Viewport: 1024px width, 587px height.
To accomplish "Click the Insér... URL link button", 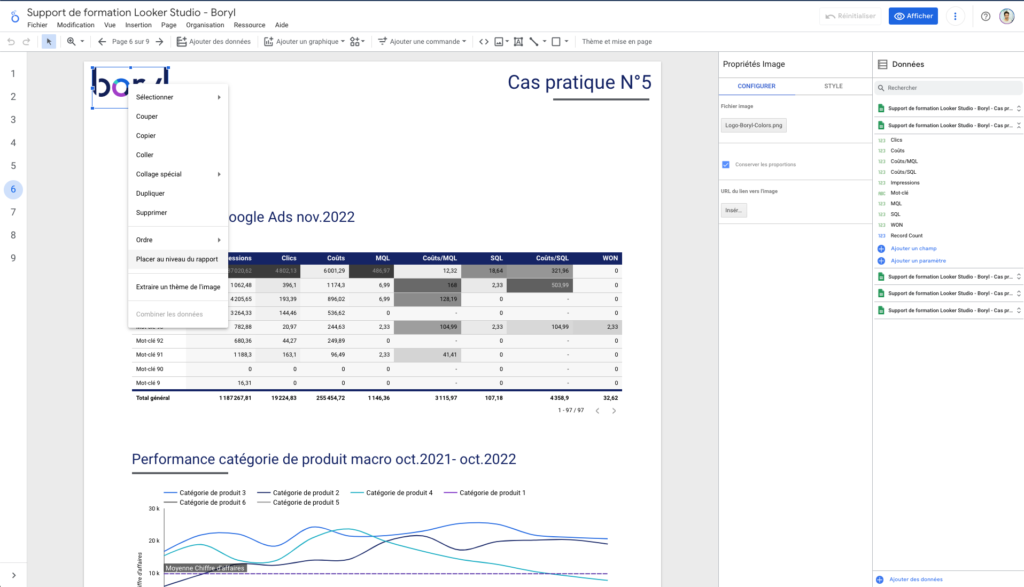I will [733, 210].
